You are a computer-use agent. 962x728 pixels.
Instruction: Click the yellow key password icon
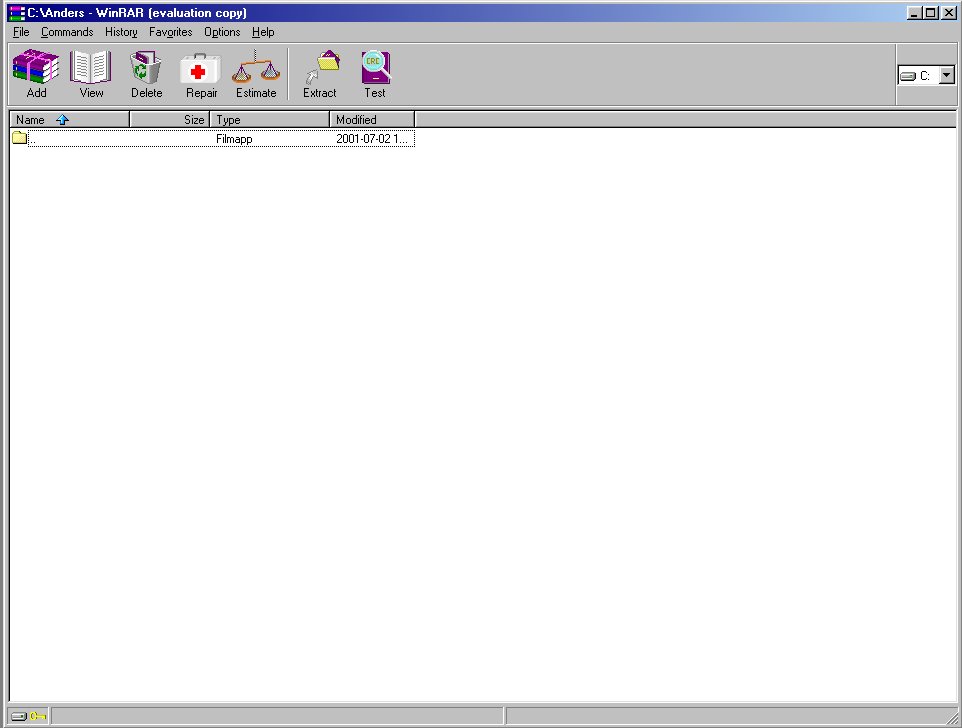pos(38,716)
